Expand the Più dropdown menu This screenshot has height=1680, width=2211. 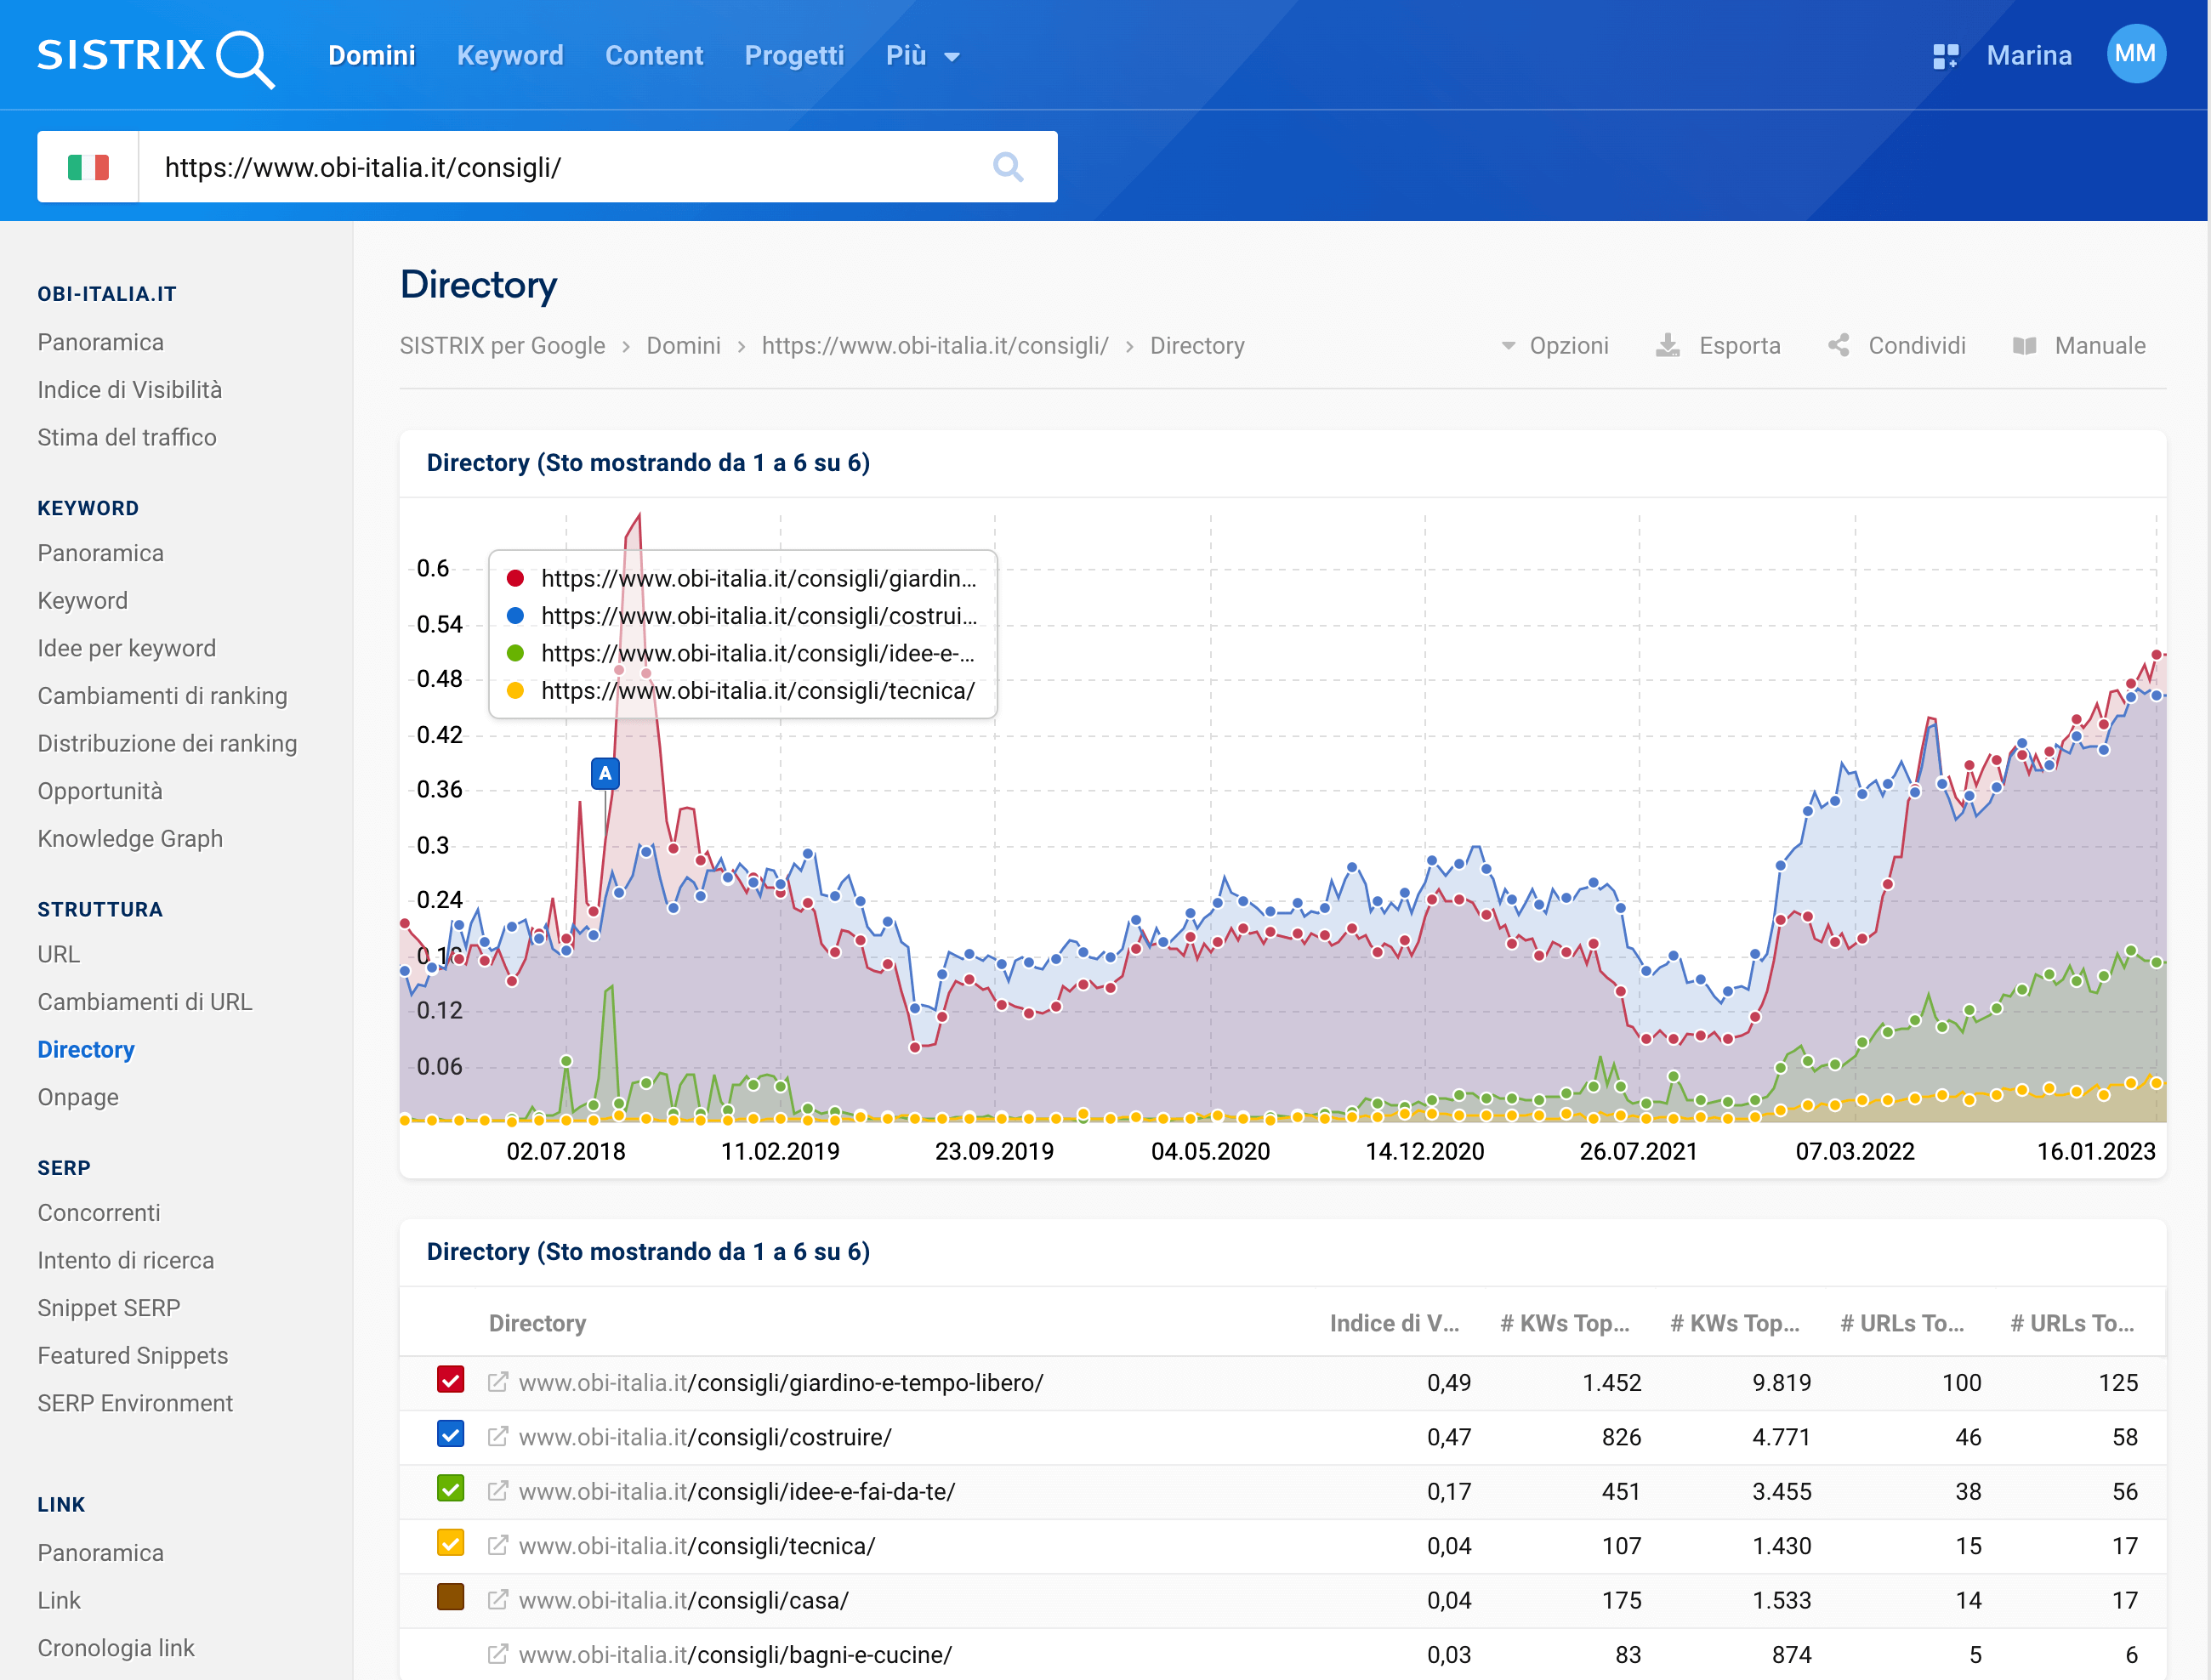pyautogui.click(x=922, y=56)
